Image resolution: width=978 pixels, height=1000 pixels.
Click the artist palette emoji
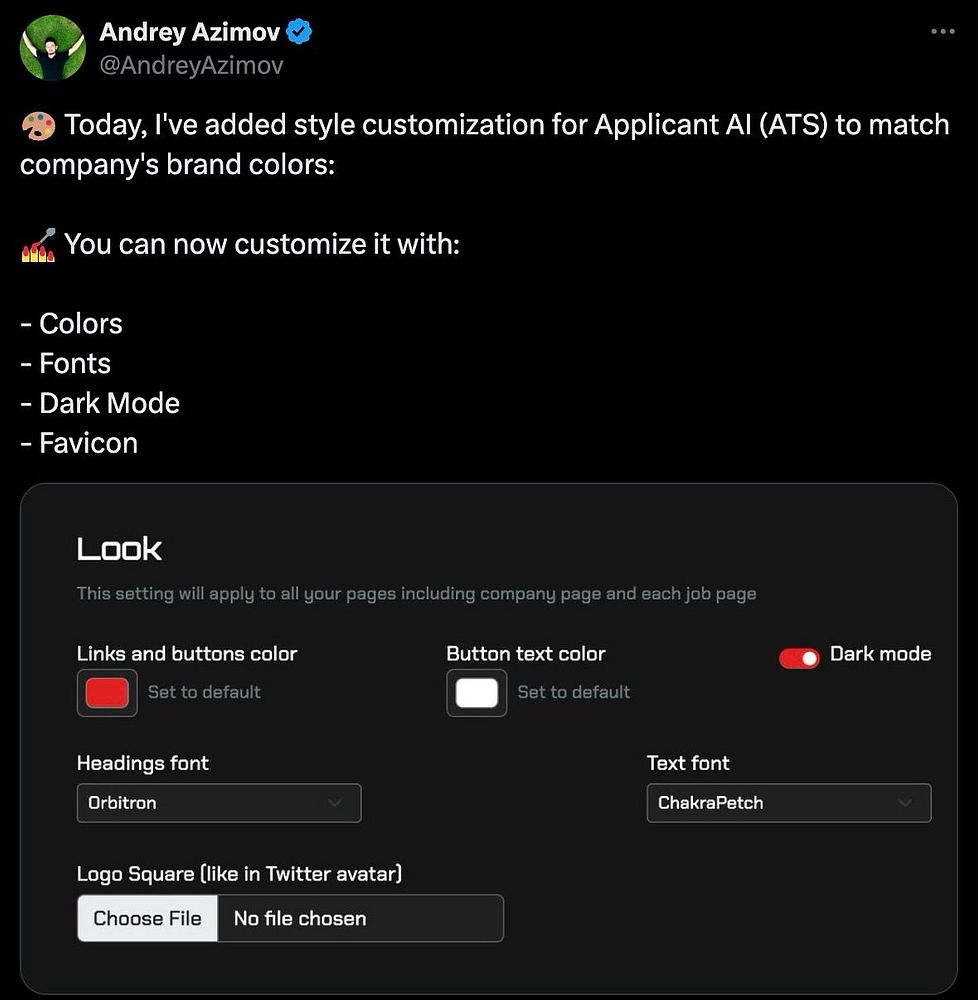[x=38, y=125]
